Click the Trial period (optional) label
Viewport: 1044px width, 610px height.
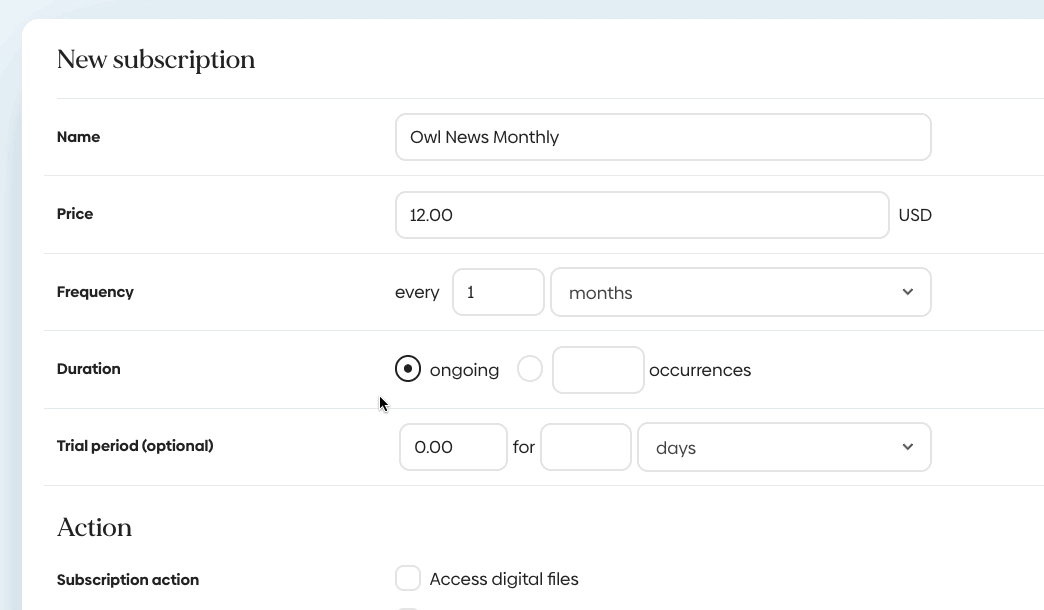tap(135, 446)
